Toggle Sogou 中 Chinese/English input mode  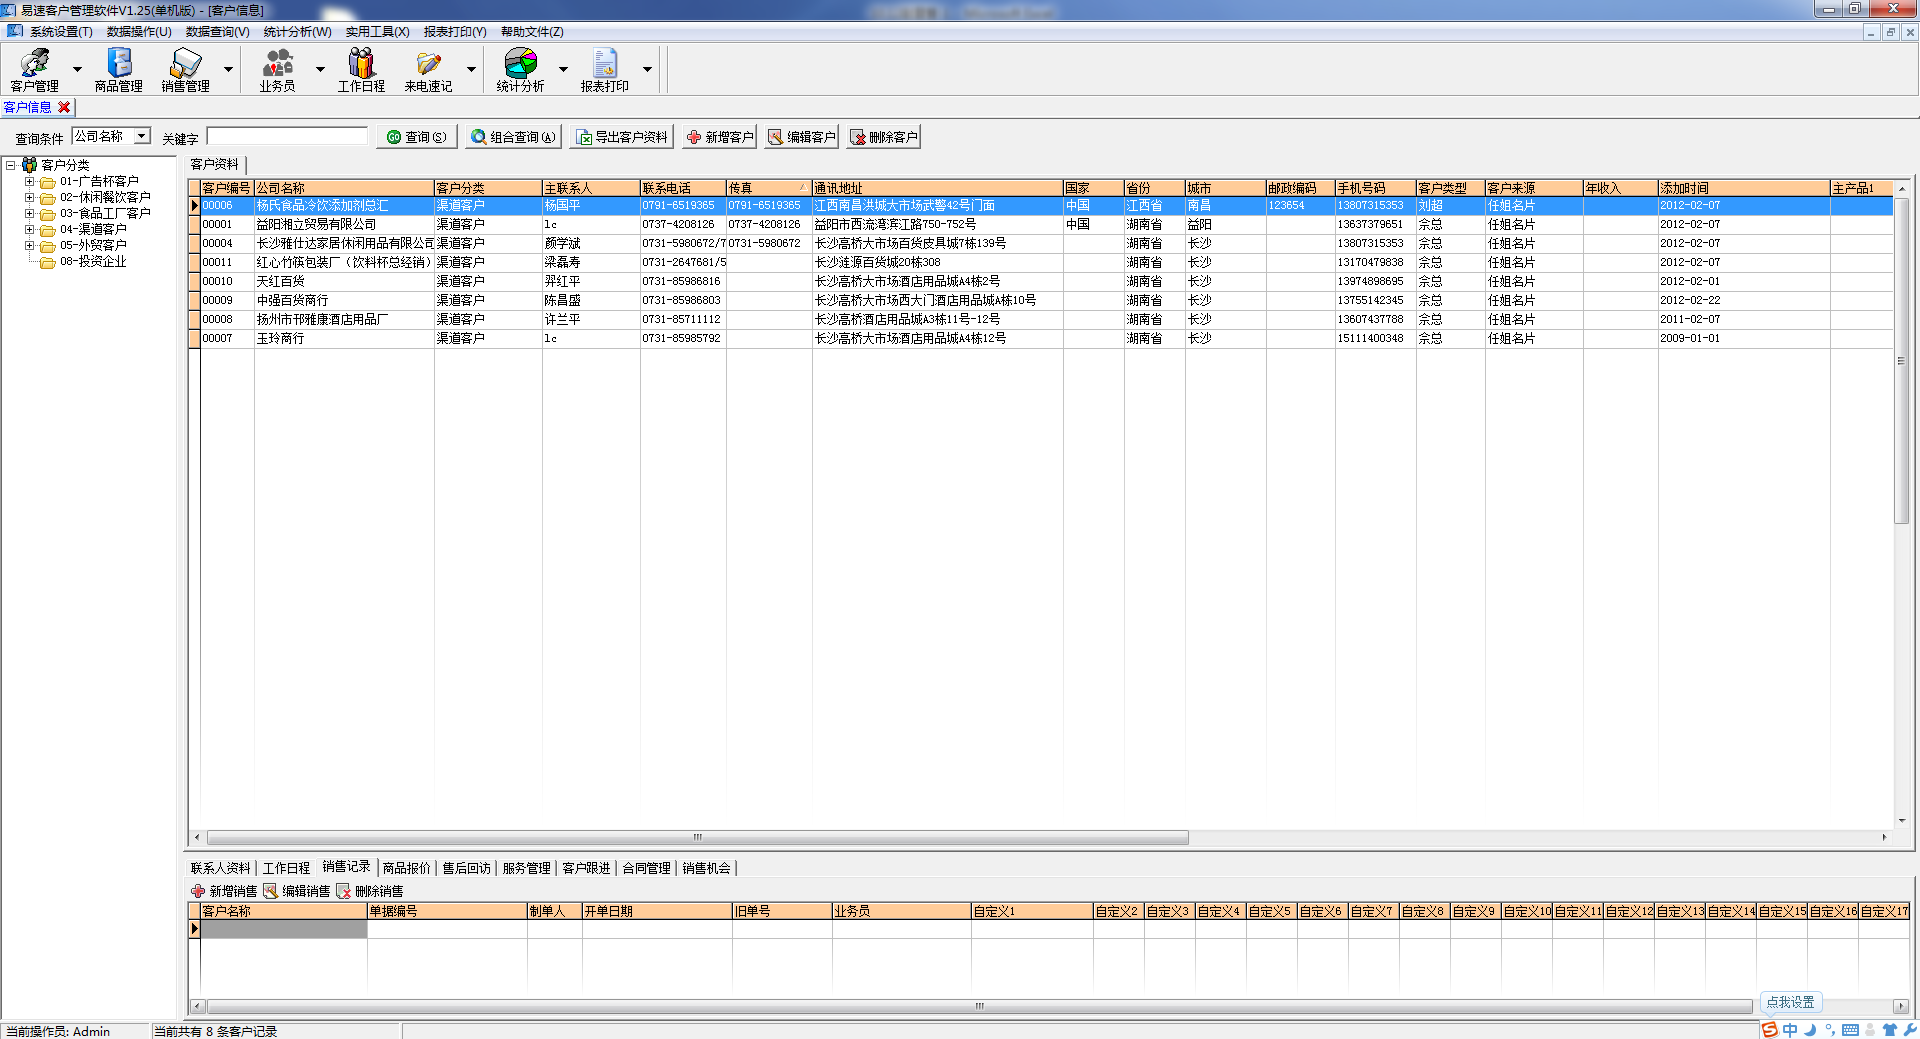(x=1790, y=1030)
